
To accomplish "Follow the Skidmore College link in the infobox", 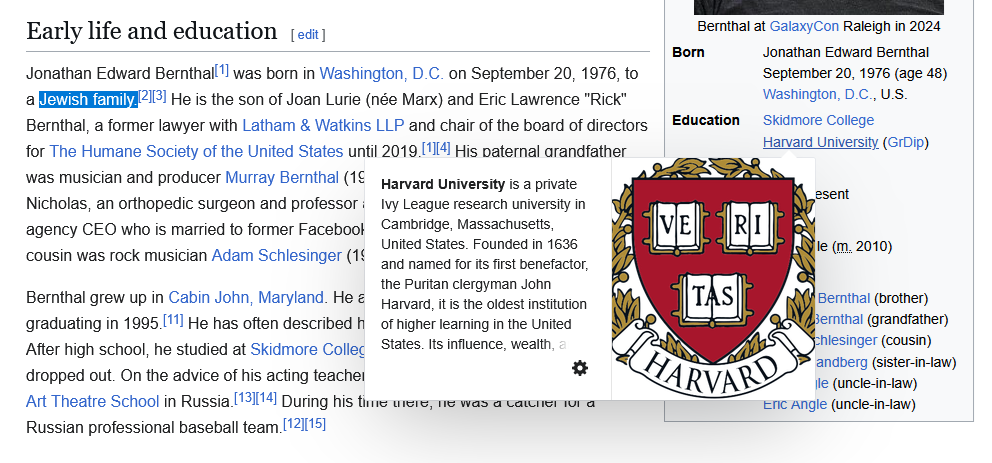I will click(818, 120).
